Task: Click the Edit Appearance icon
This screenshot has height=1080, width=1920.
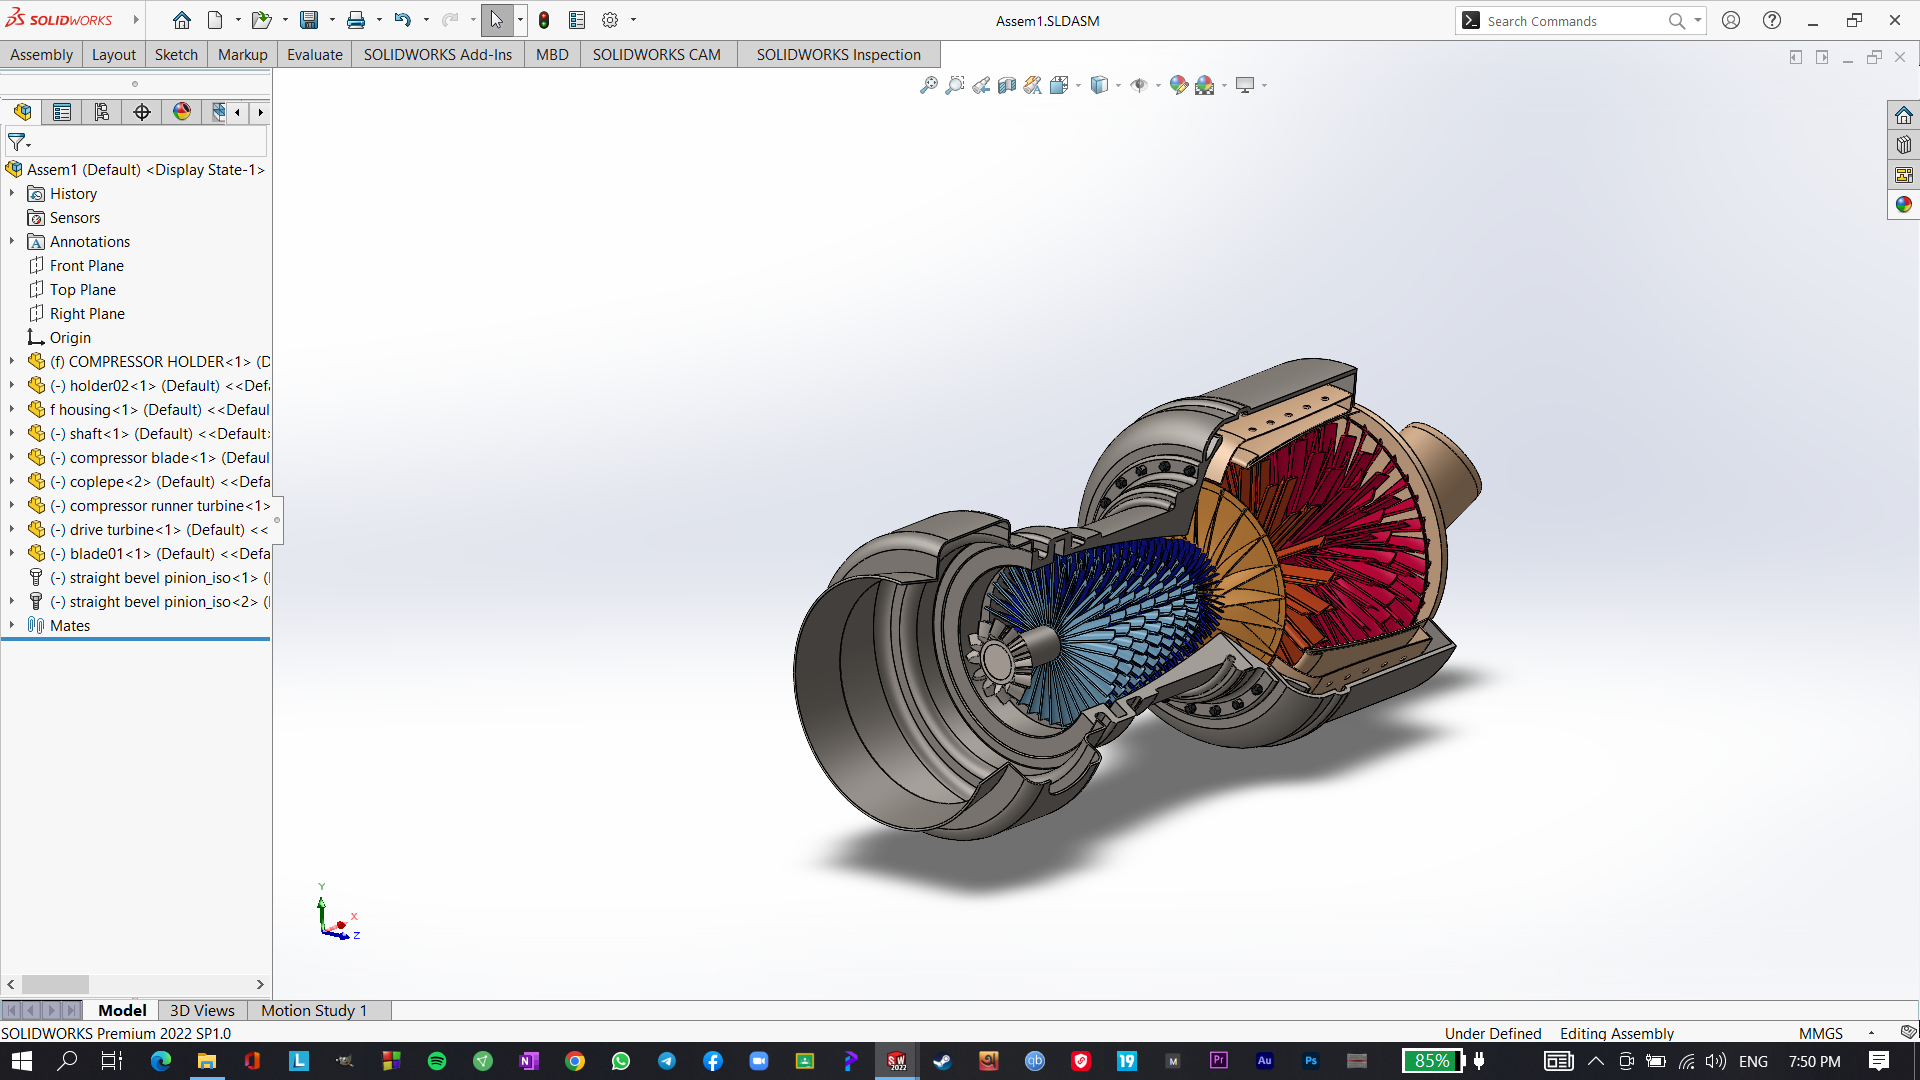Action: tap(1178, 85)
